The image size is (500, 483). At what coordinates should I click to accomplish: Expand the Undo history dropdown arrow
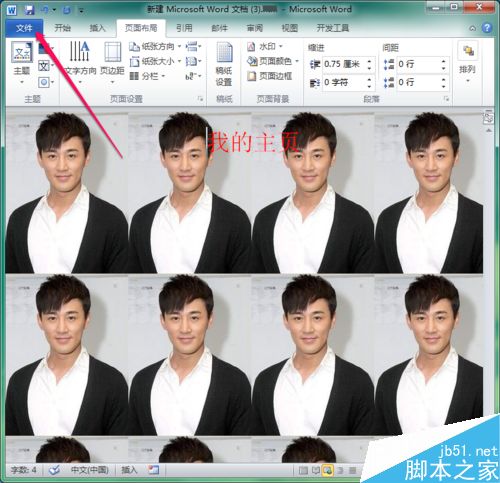point(54,10)
